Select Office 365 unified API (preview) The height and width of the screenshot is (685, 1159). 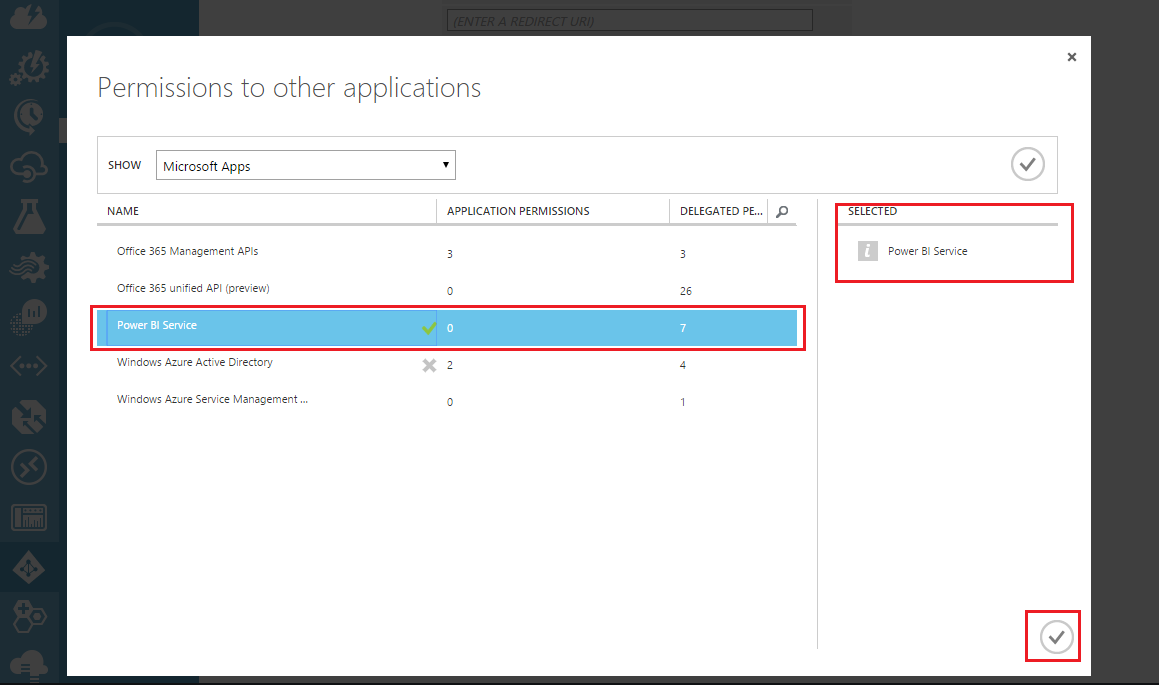[446, 289]
